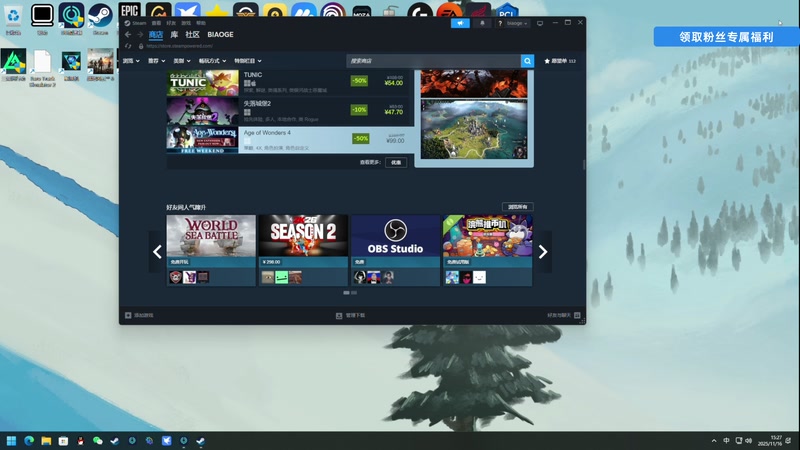Open the Steam desktop shortcut
The width and height of the screenshot is (800, 450).
coord(100,19)
